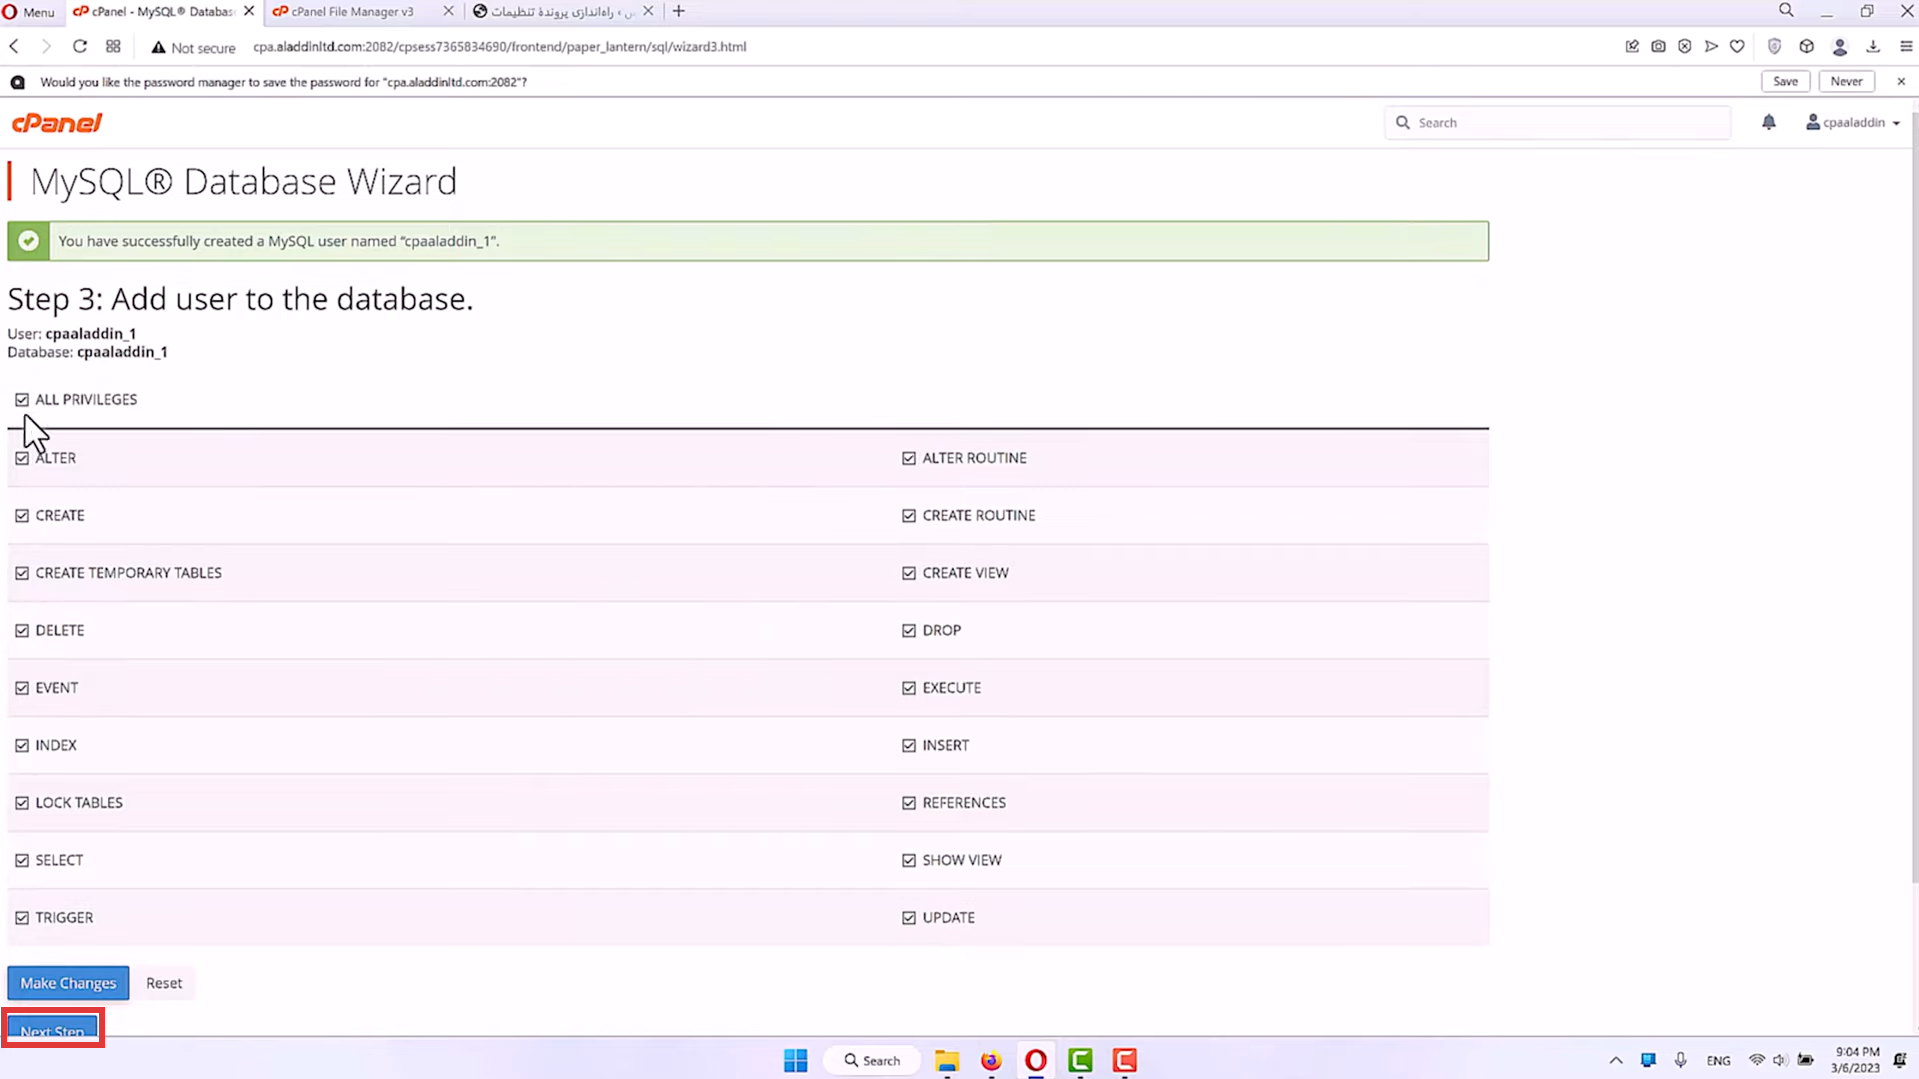Click the cPanel logo
This screenshot has width=1919, height=1079.
click(57, 123)
